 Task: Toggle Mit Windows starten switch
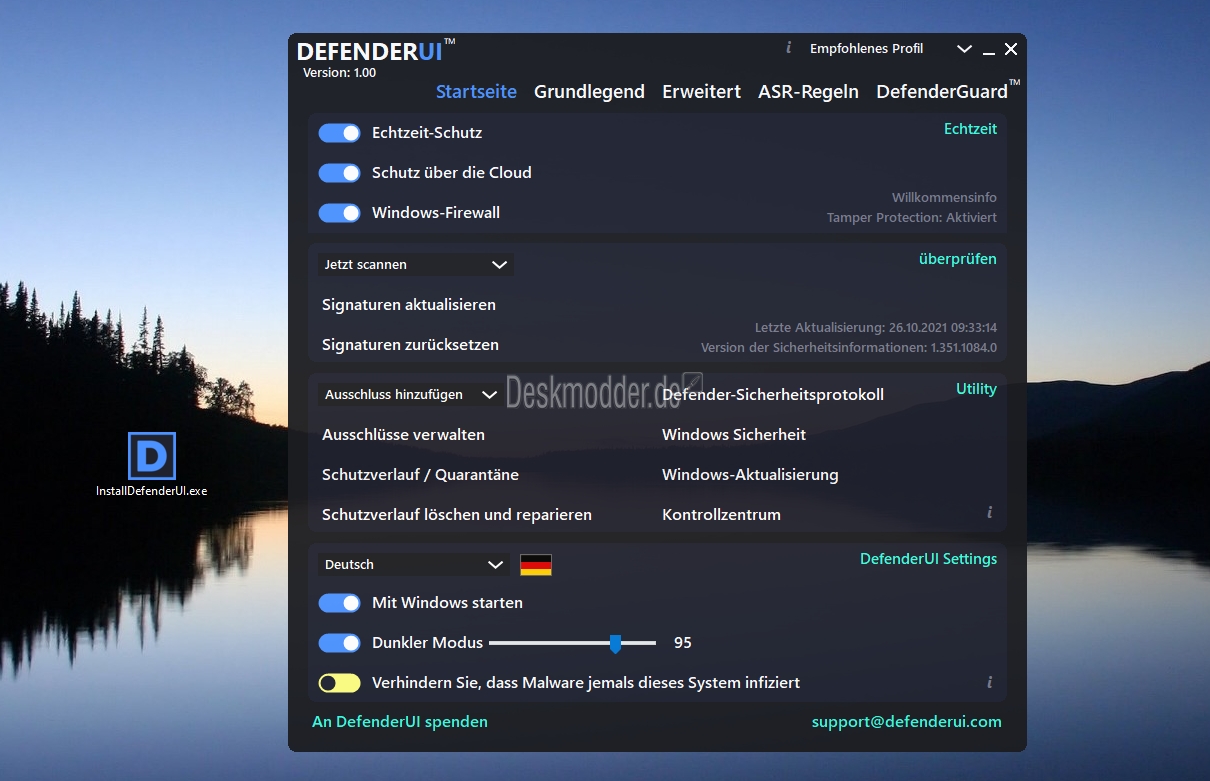coord(340,603)
